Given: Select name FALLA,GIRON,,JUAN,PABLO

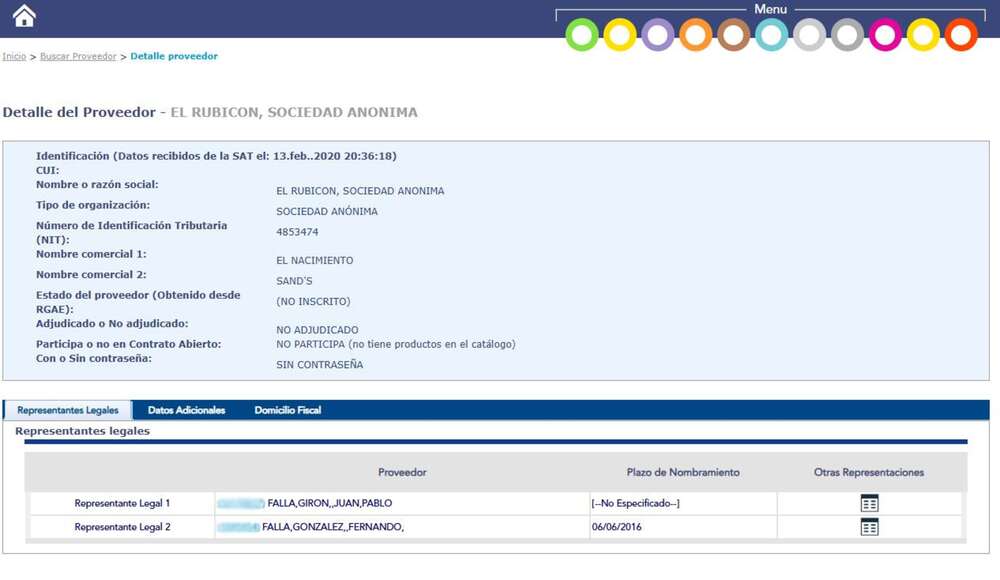Looking at the screenshot, I should [330, 503].
